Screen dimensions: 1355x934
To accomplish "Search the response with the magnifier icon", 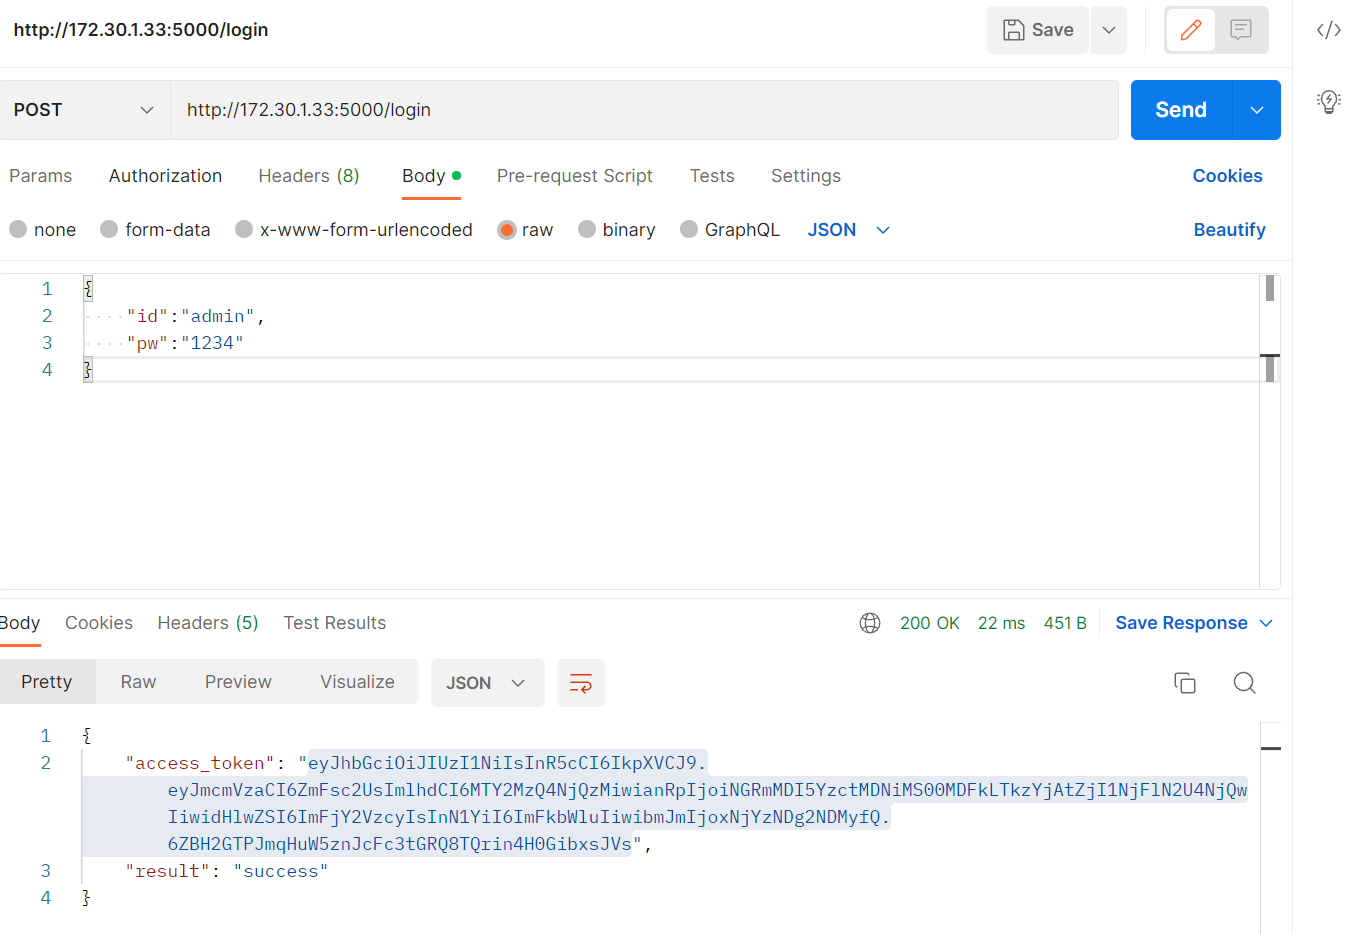I will pos(1244,683).
